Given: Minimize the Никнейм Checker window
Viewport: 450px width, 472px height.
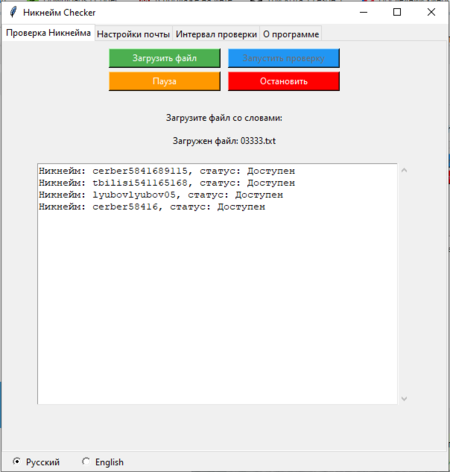Looking at the screenshot, I should coord(364,12).
